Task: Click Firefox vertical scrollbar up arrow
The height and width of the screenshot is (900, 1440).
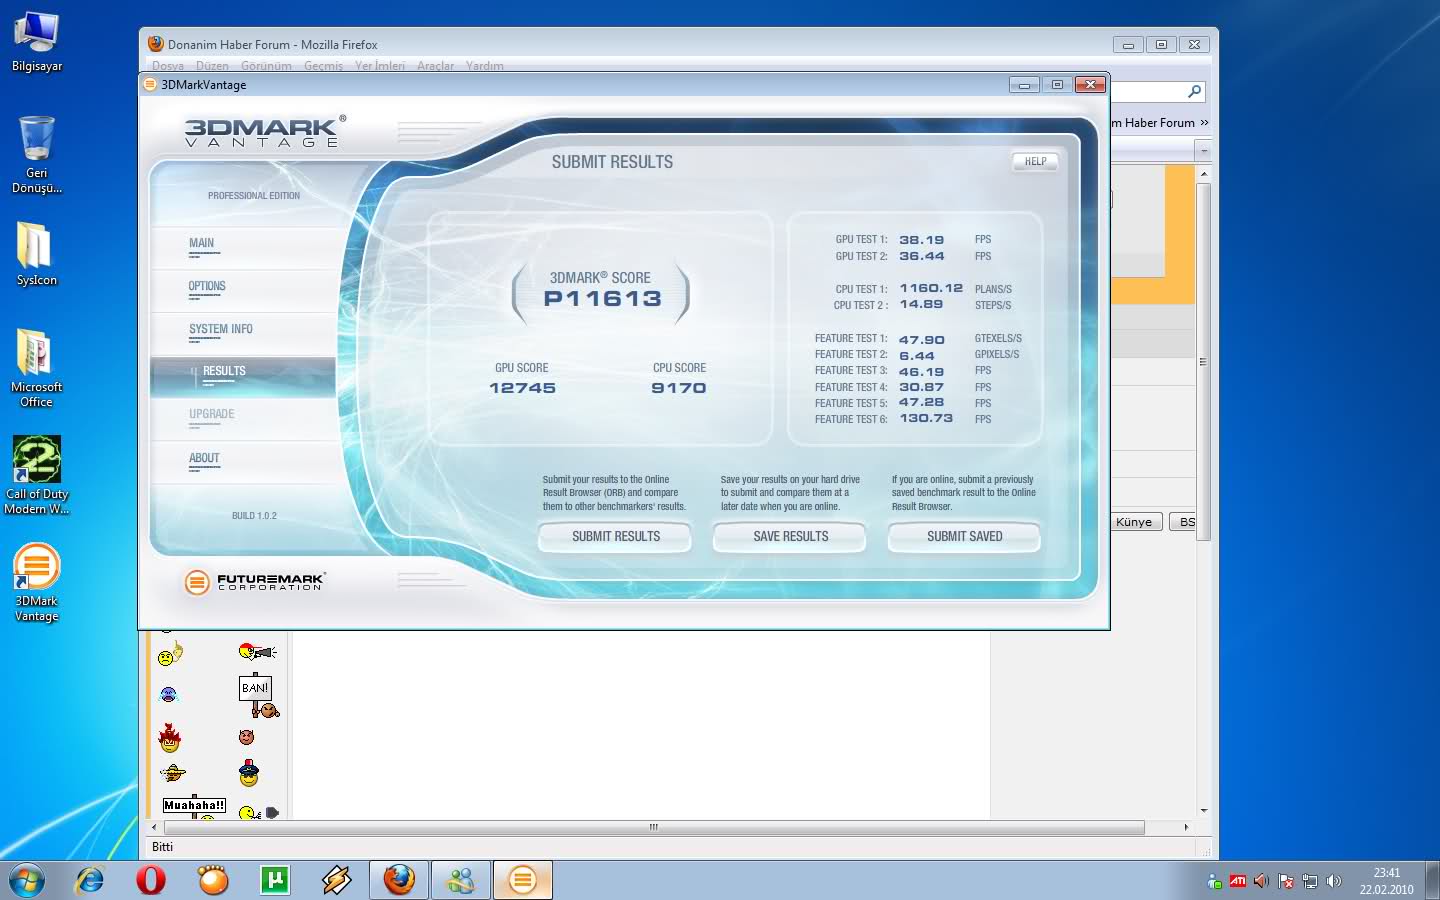Action: pyautogui.click(x=1204, y=174)
